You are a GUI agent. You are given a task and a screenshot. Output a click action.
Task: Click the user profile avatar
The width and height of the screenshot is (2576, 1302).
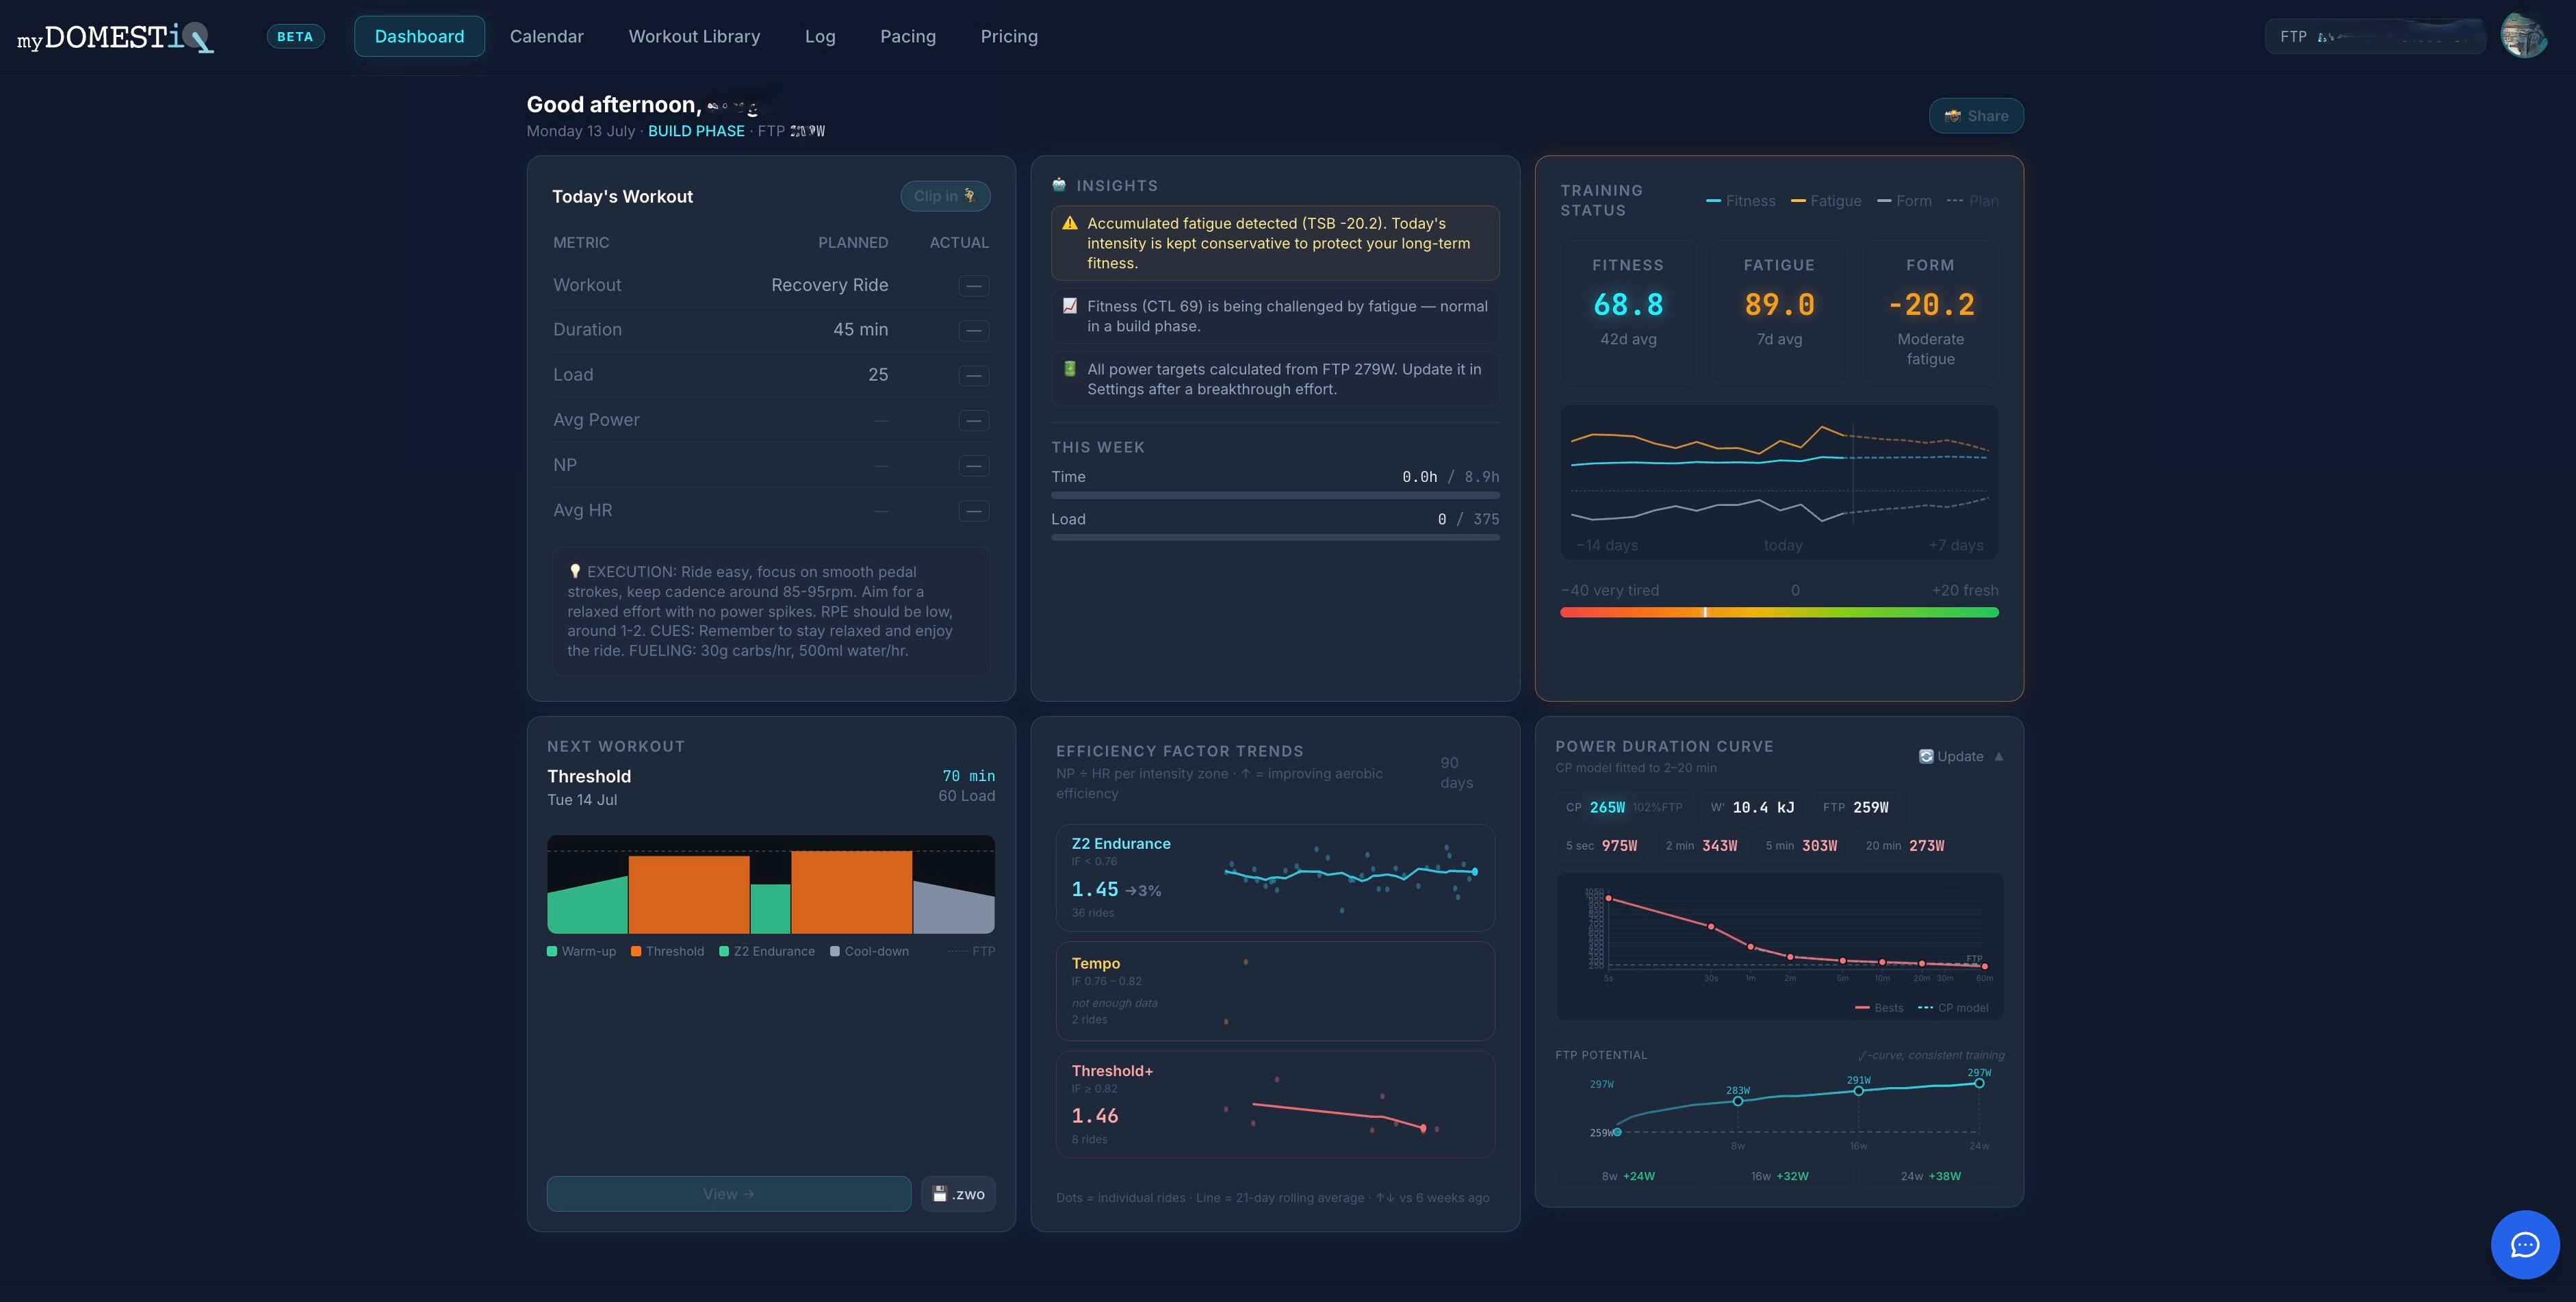point(2524,36)
